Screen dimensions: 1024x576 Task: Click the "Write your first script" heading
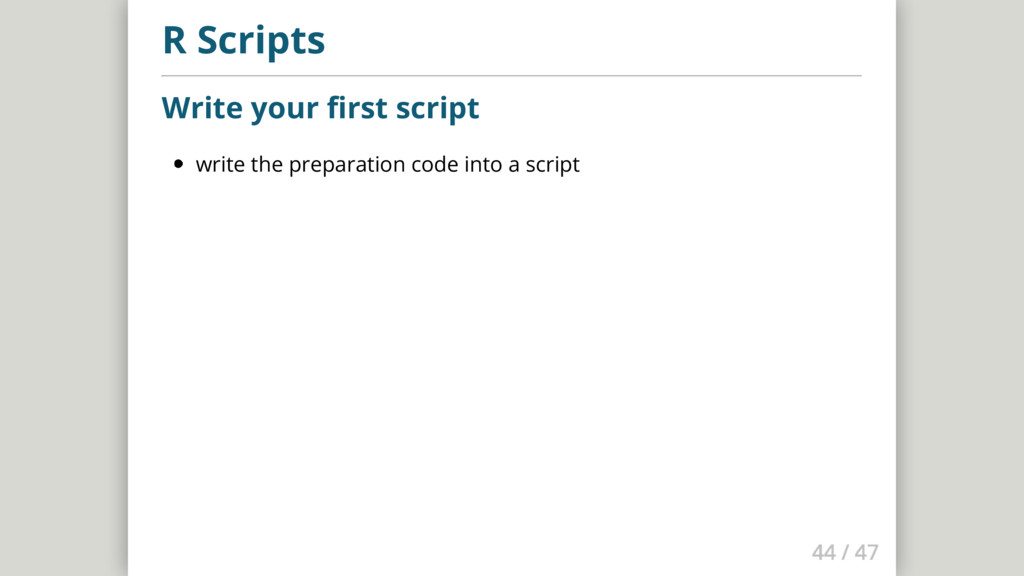[x=320, y=108]
